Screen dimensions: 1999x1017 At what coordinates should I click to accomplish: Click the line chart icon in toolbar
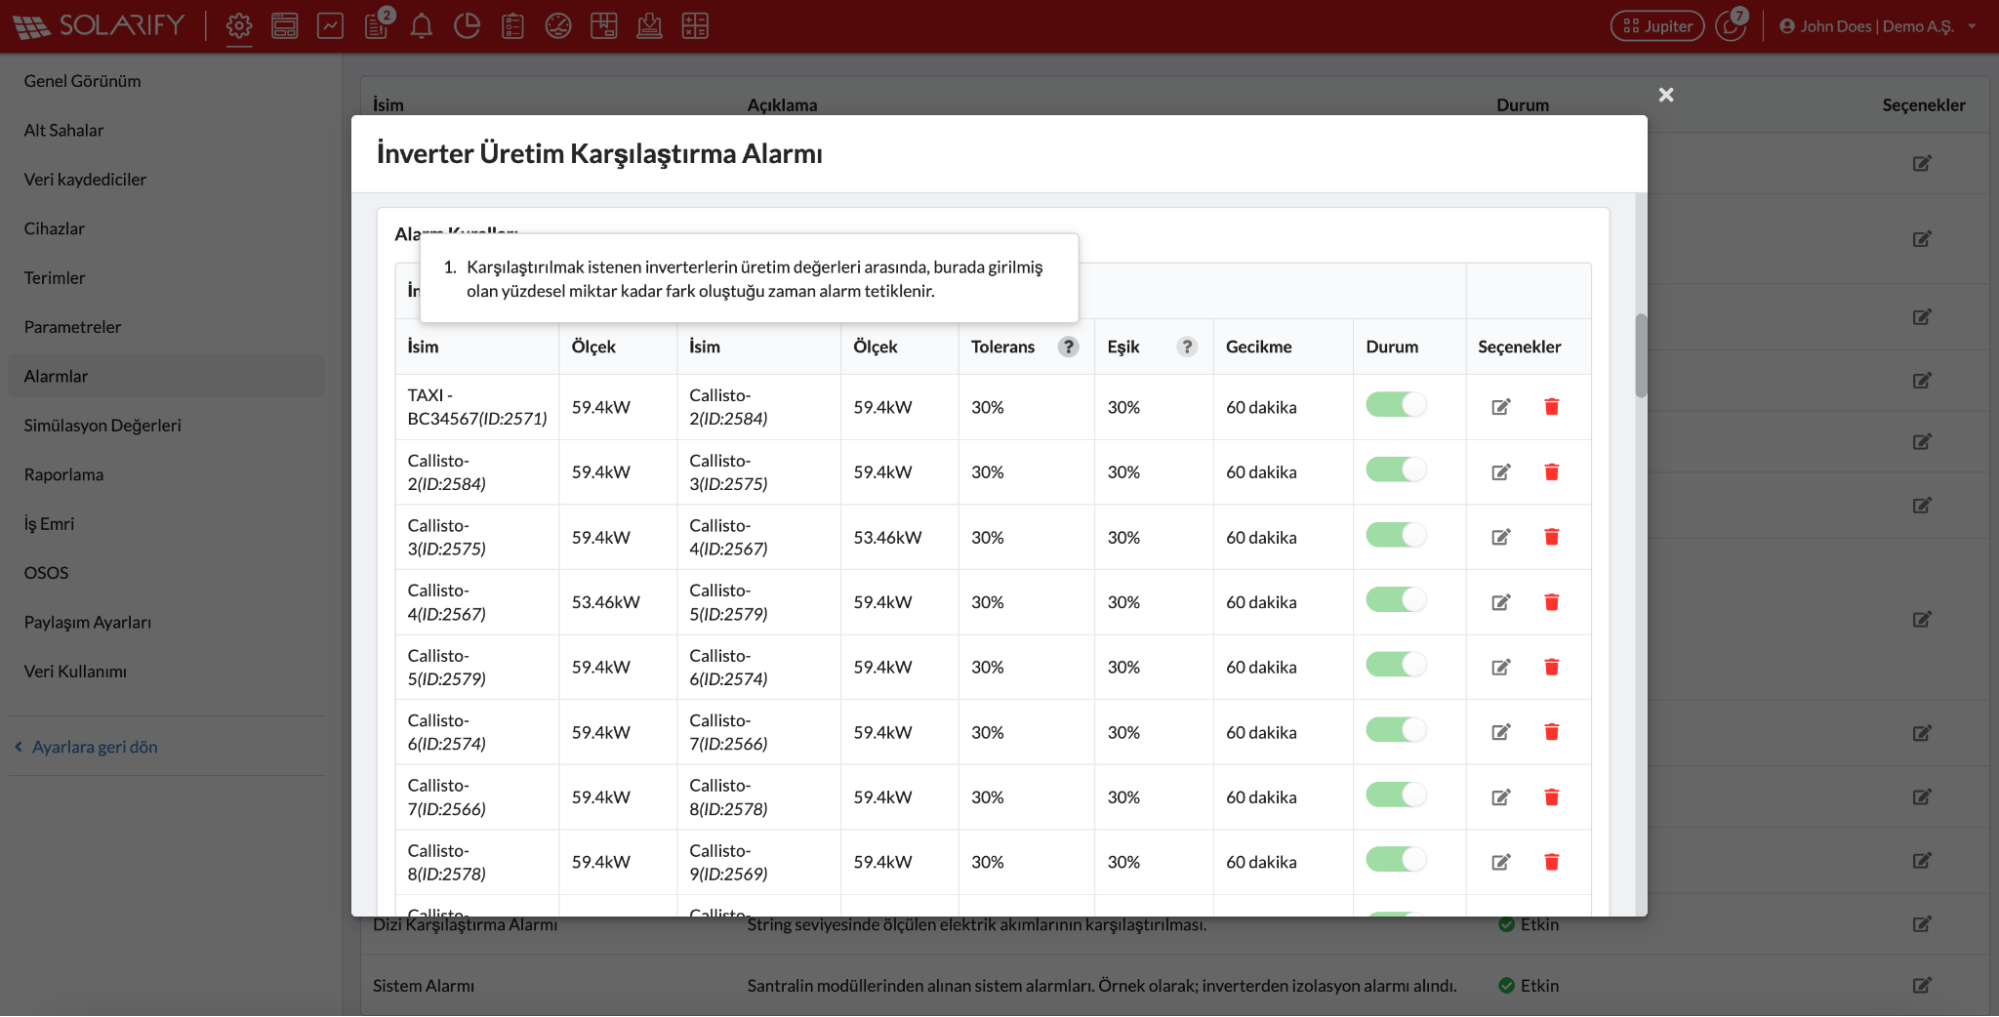click(330, 26)
